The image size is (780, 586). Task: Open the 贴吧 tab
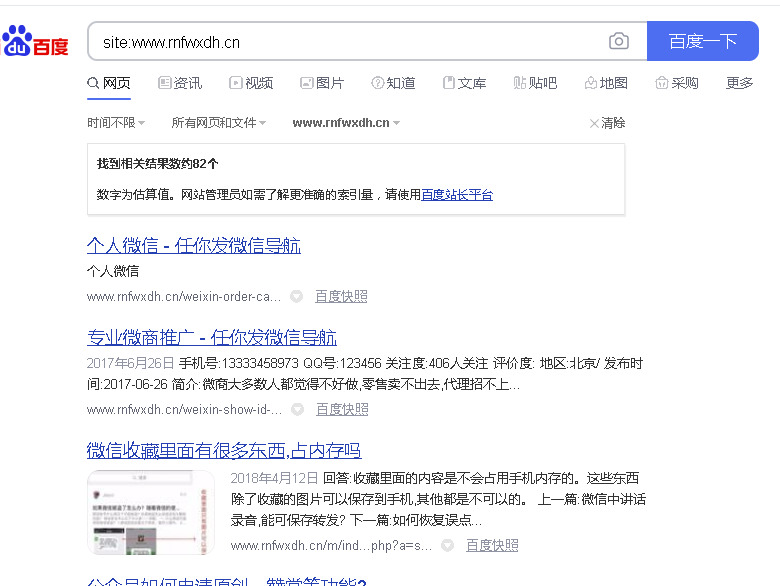point(535,83)
